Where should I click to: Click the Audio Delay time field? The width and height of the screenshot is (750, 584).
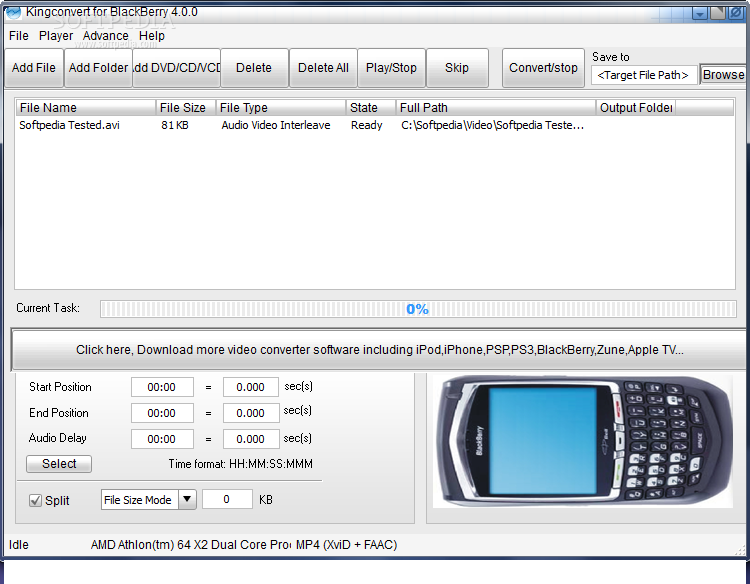162,439
